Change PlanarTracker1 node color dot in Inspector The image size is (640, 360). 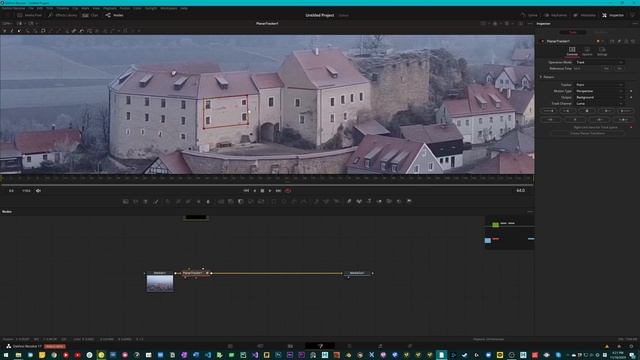point(598,41)
